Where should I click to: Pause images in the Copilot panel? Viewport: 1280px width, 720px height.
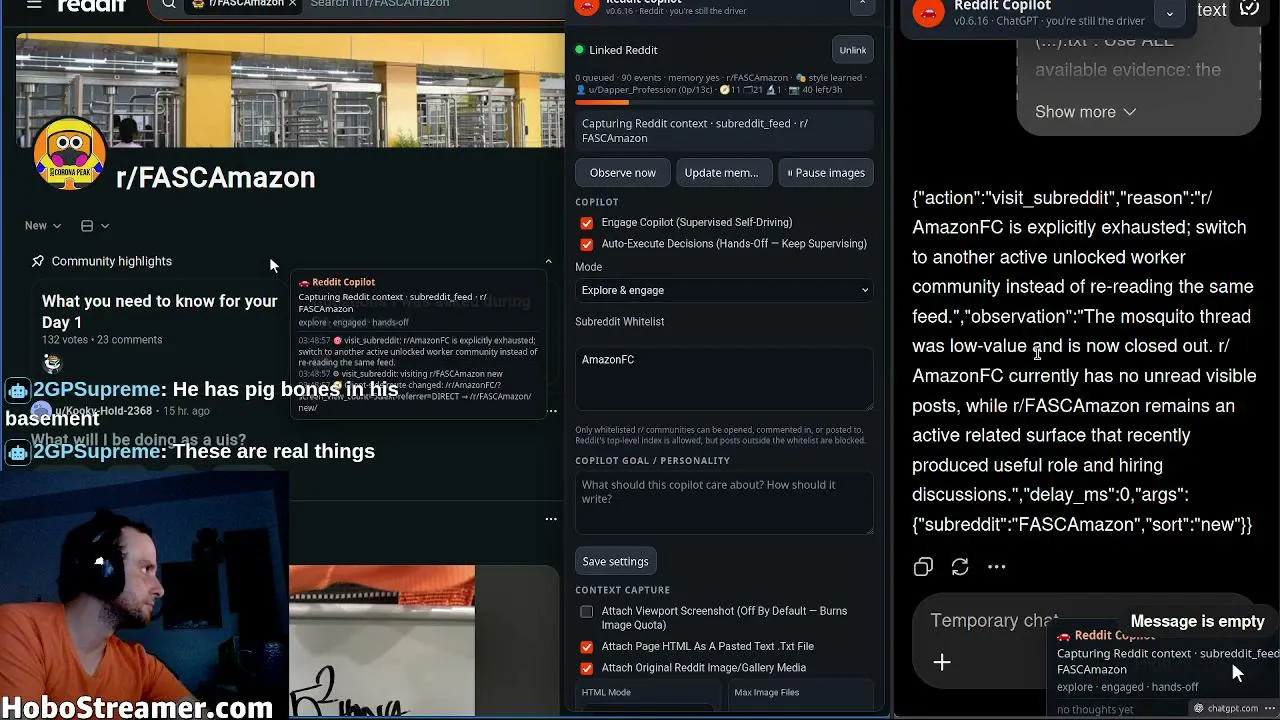(x=826, y=173)
